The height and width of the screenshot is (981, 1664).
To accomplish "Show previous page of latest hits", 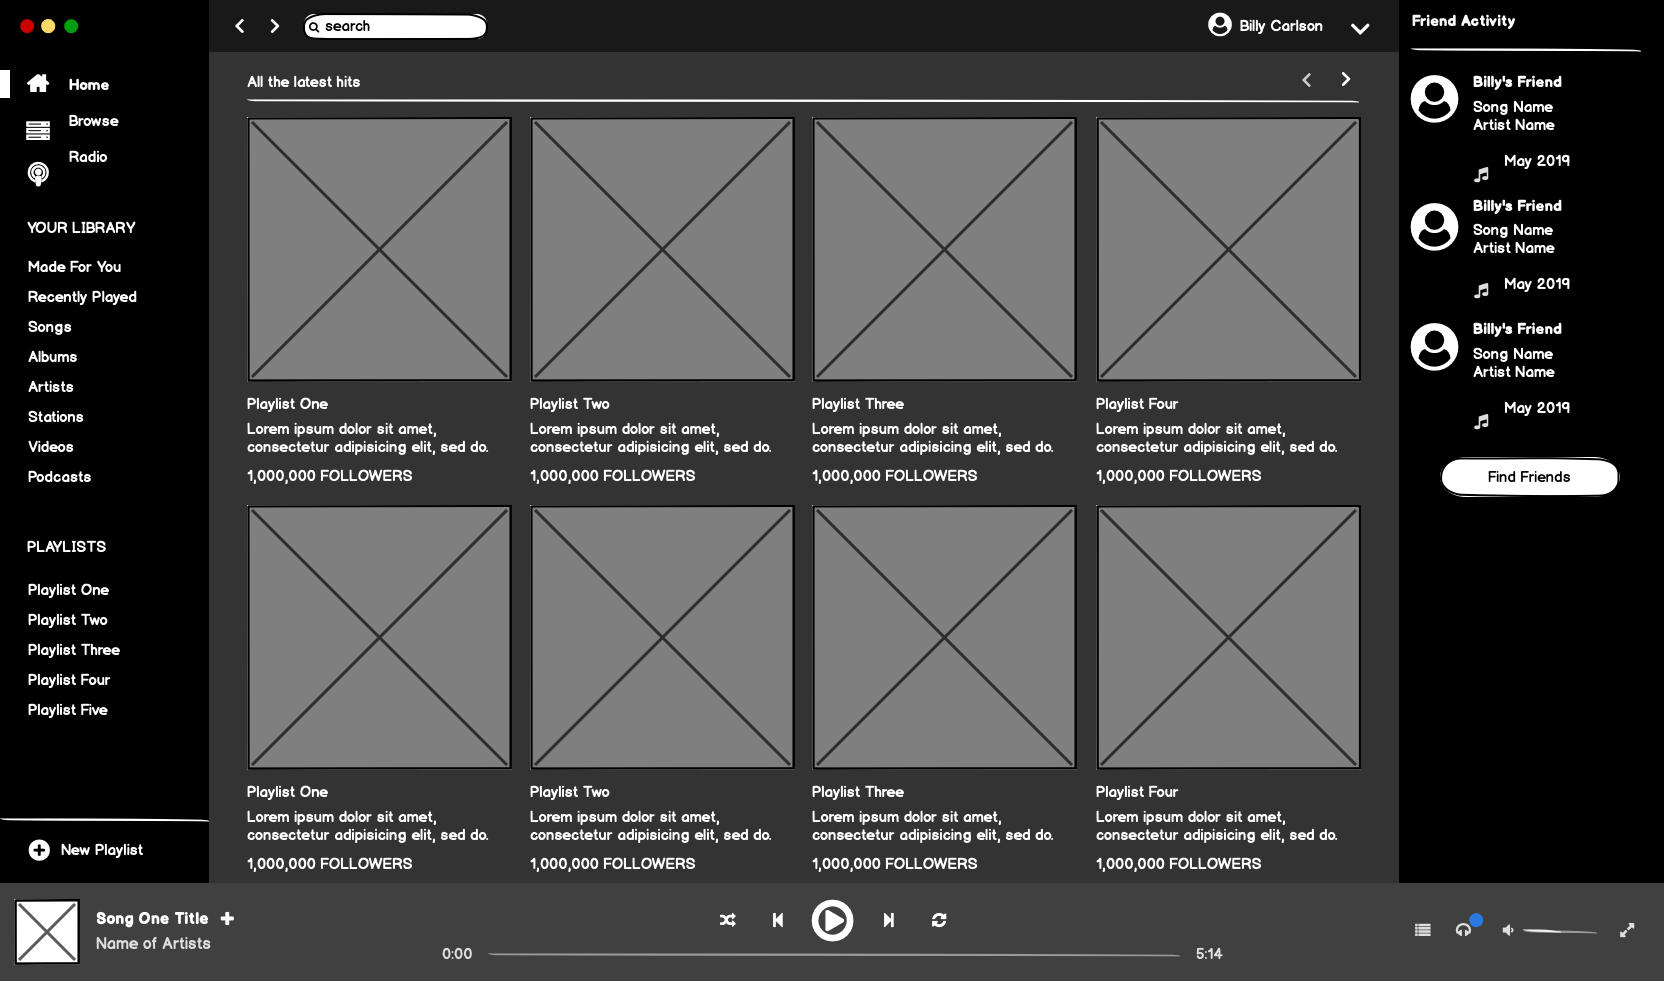I will [1306, 80].
